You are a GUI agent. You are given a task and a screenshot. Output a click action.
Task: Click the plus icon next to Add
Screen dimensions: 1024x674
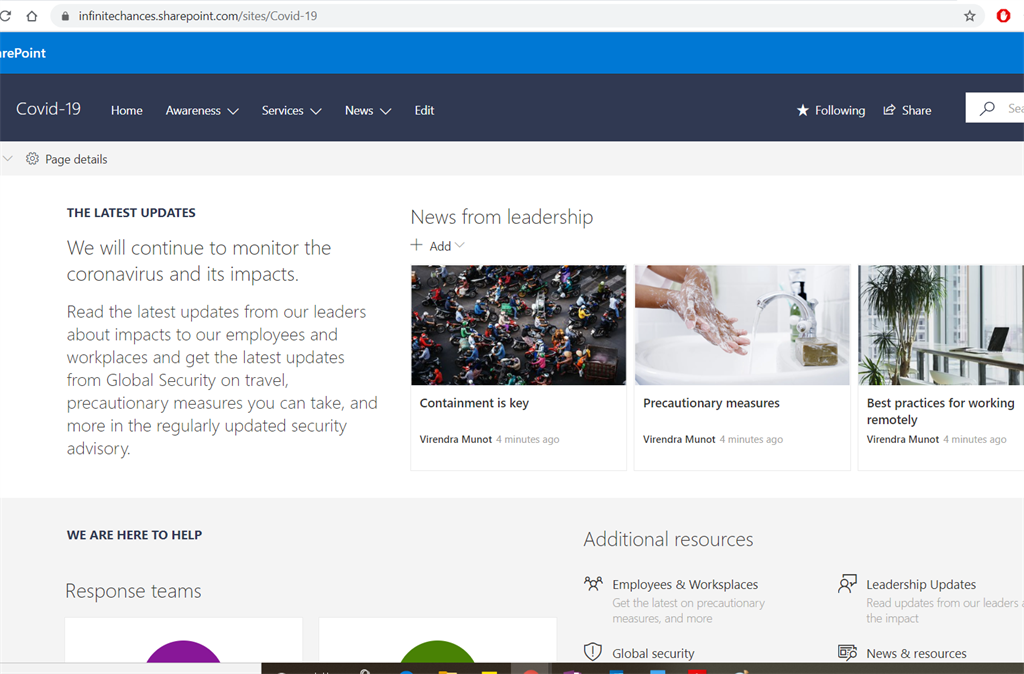point(417,245)
